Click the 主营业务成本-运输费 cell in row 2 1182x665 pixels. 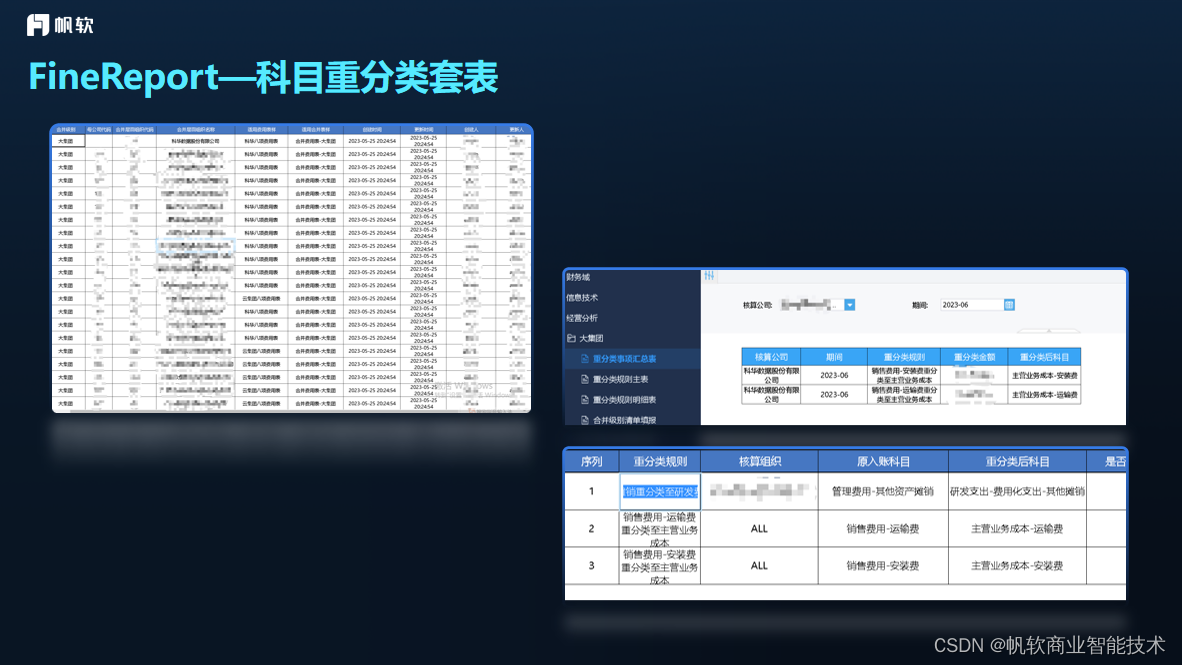1017,529
